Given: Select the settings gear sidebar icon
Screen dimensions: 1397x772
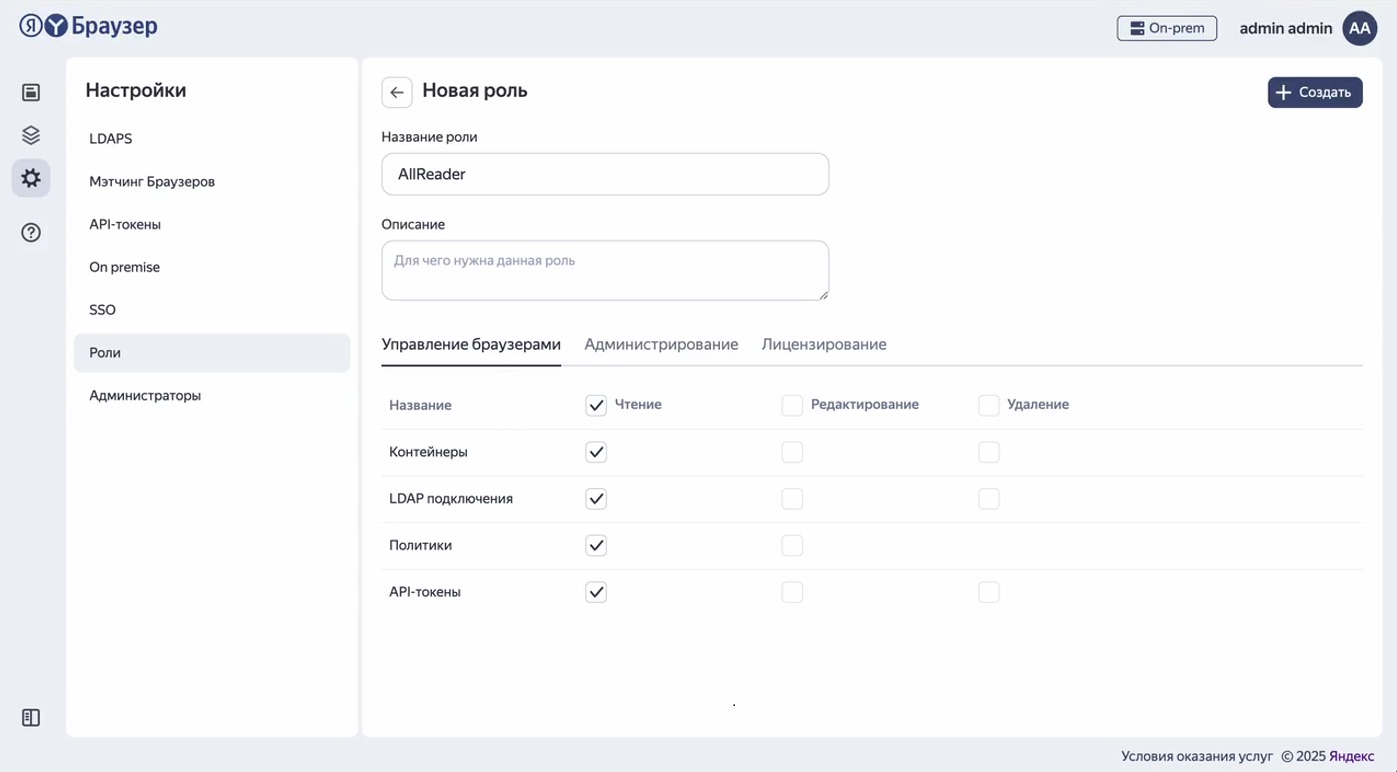Looking at the screenshot, I should (31, 178).
